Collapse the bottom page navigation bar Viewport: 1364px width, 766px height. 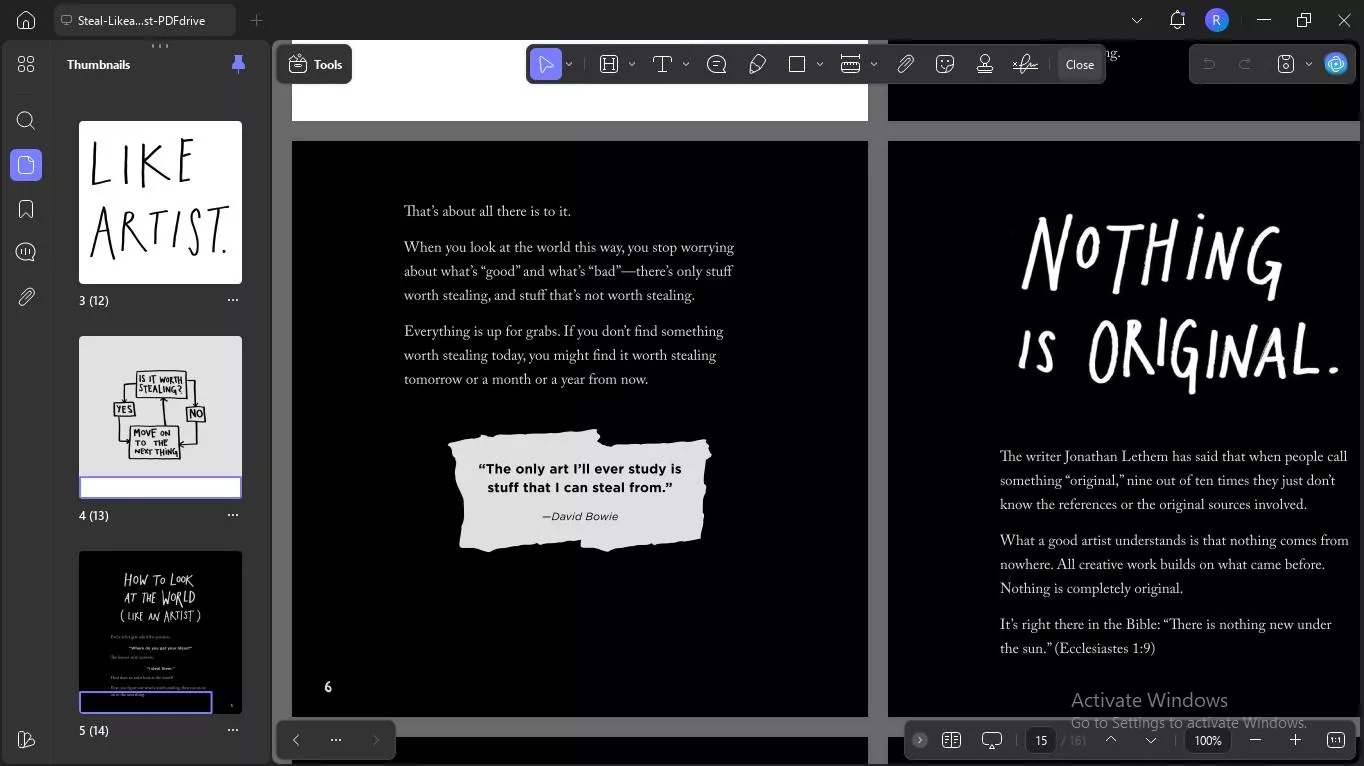[x=920, y=740]
